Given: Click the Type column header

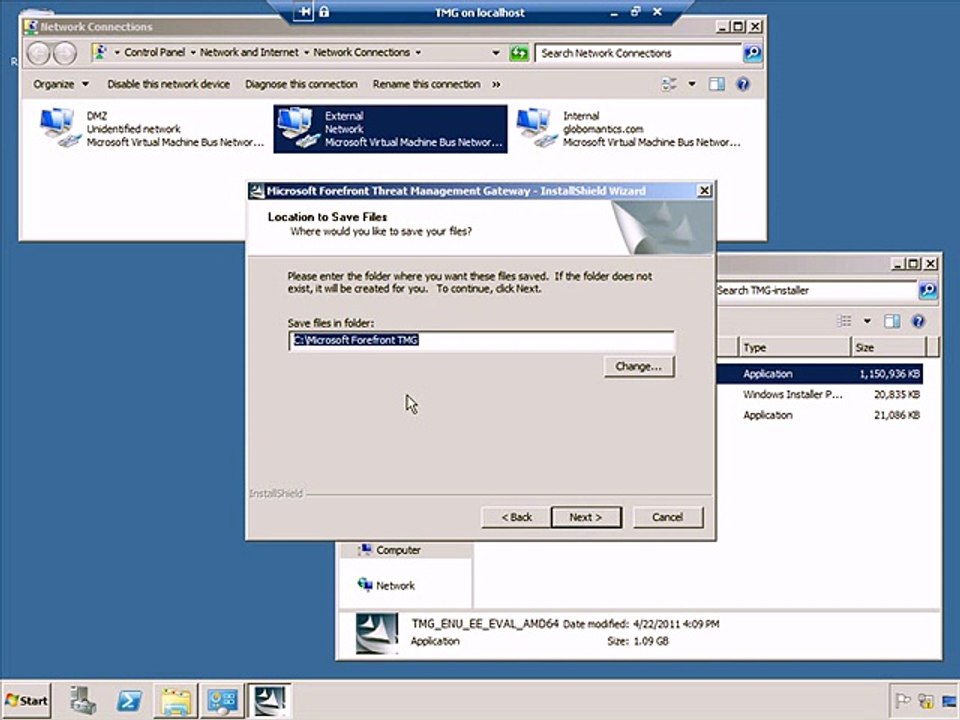Looking at the screenshot, I should pos(794,347).
